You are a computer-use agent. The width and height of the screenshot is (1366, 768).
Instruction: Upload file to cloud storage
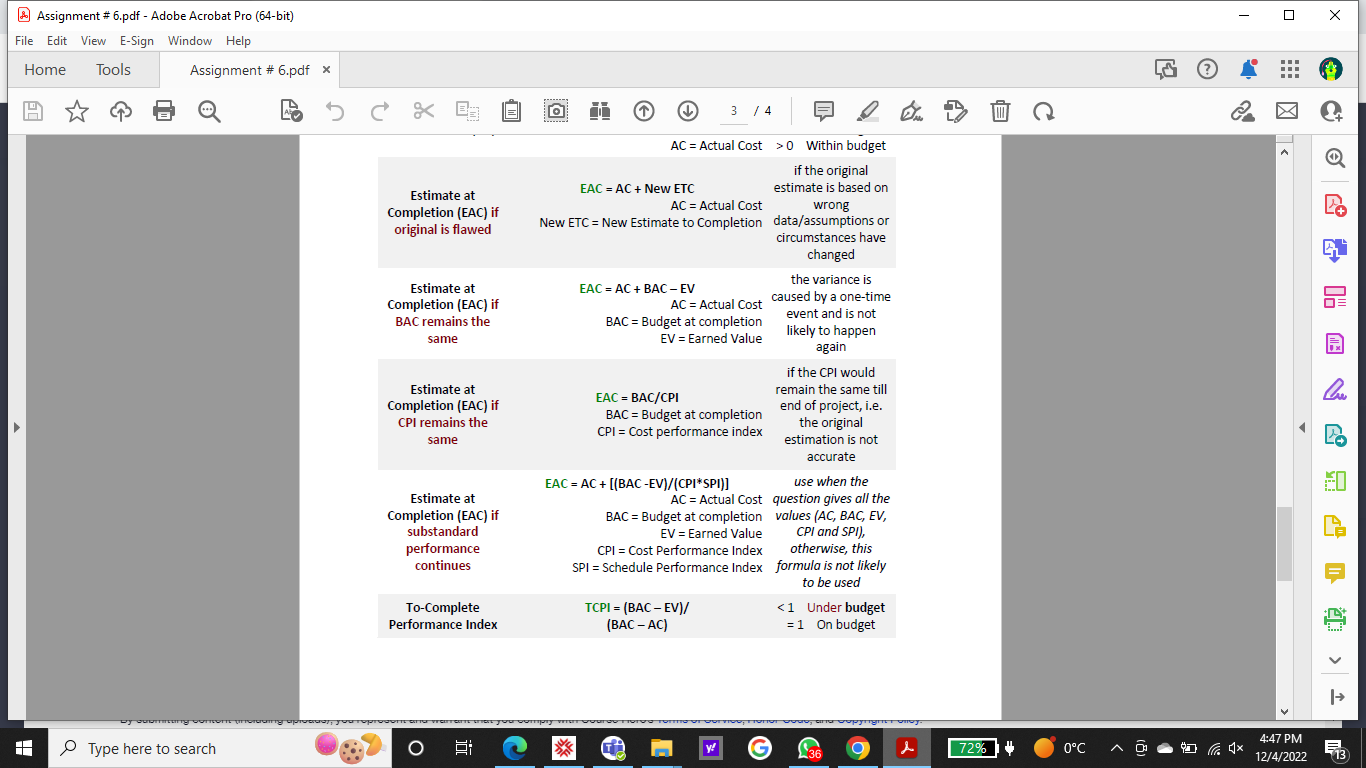pyautogui.click(x=121, y=111)
